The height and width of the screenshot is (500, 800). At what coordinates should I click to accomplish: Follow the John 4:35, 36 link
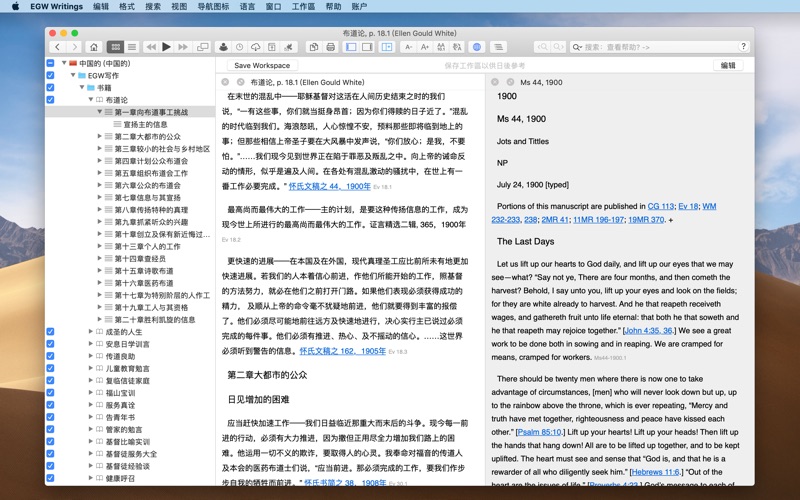click(x=648, y=331)
